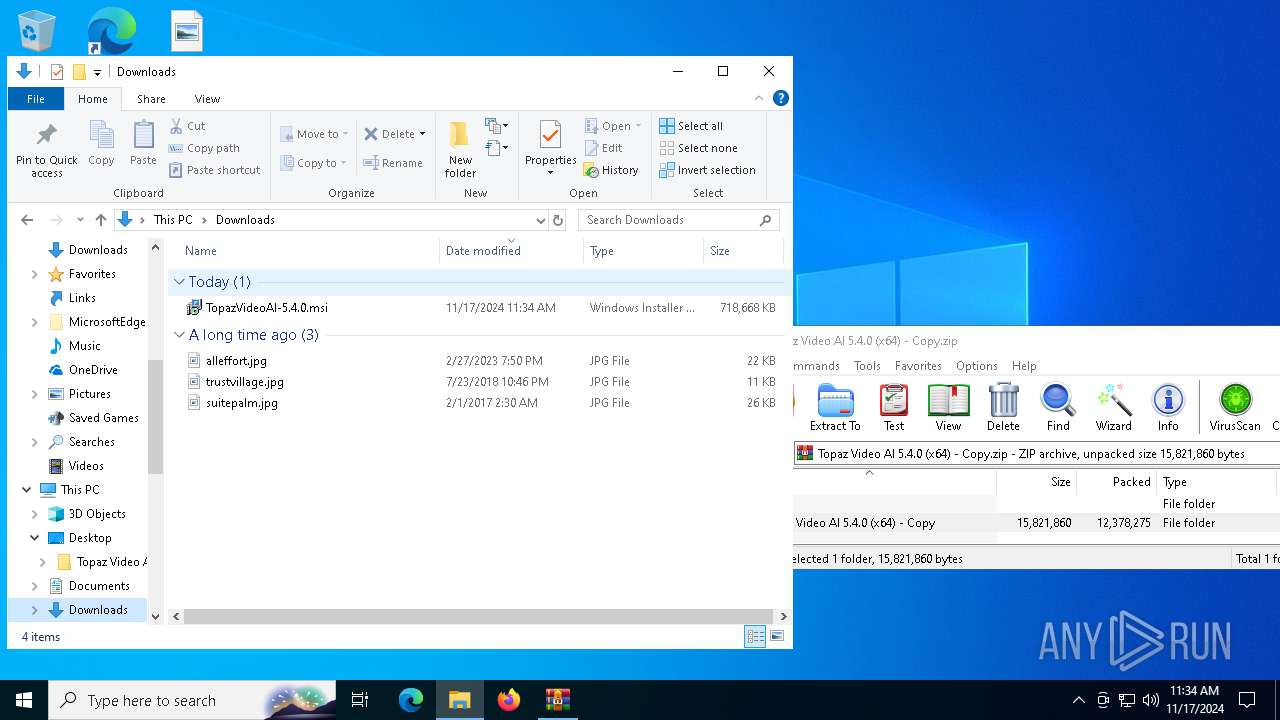
Task: Click the Edit command in Open group
Action: [x=603, y=148]
